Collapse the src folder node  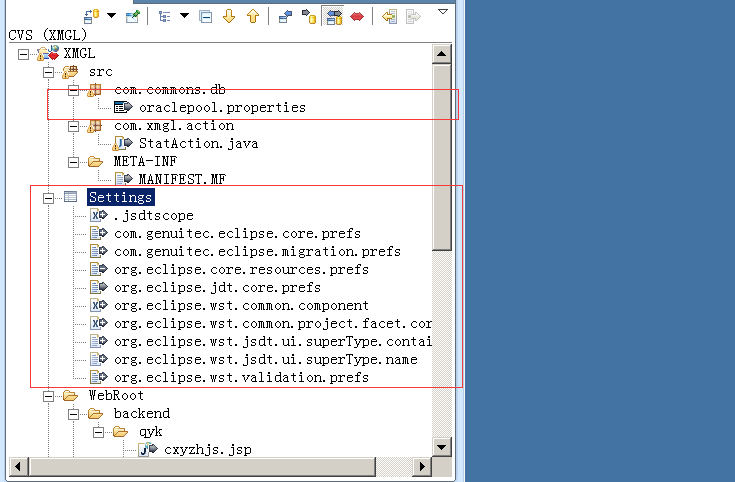48,72
